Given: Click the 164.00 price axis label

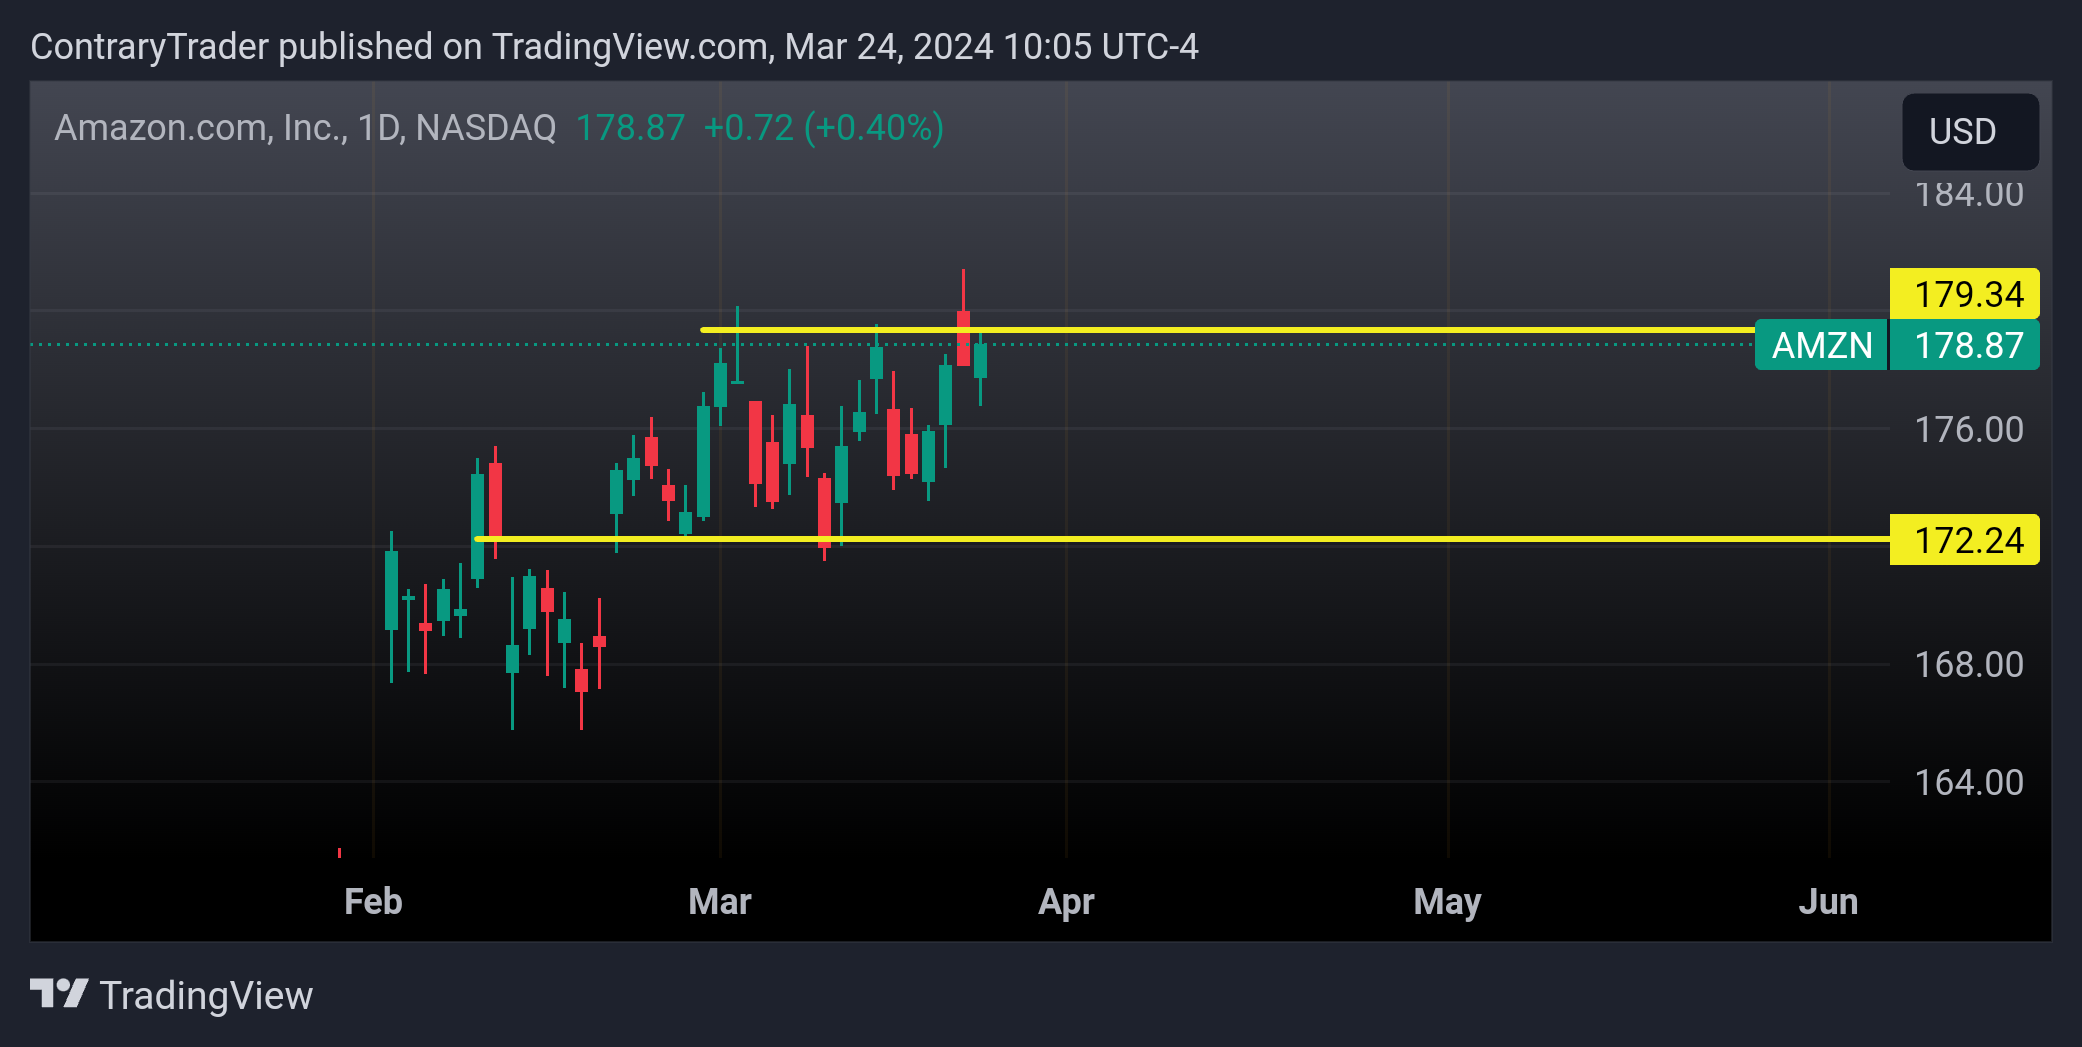Looking at the screenshot, I should (1968, 783).
